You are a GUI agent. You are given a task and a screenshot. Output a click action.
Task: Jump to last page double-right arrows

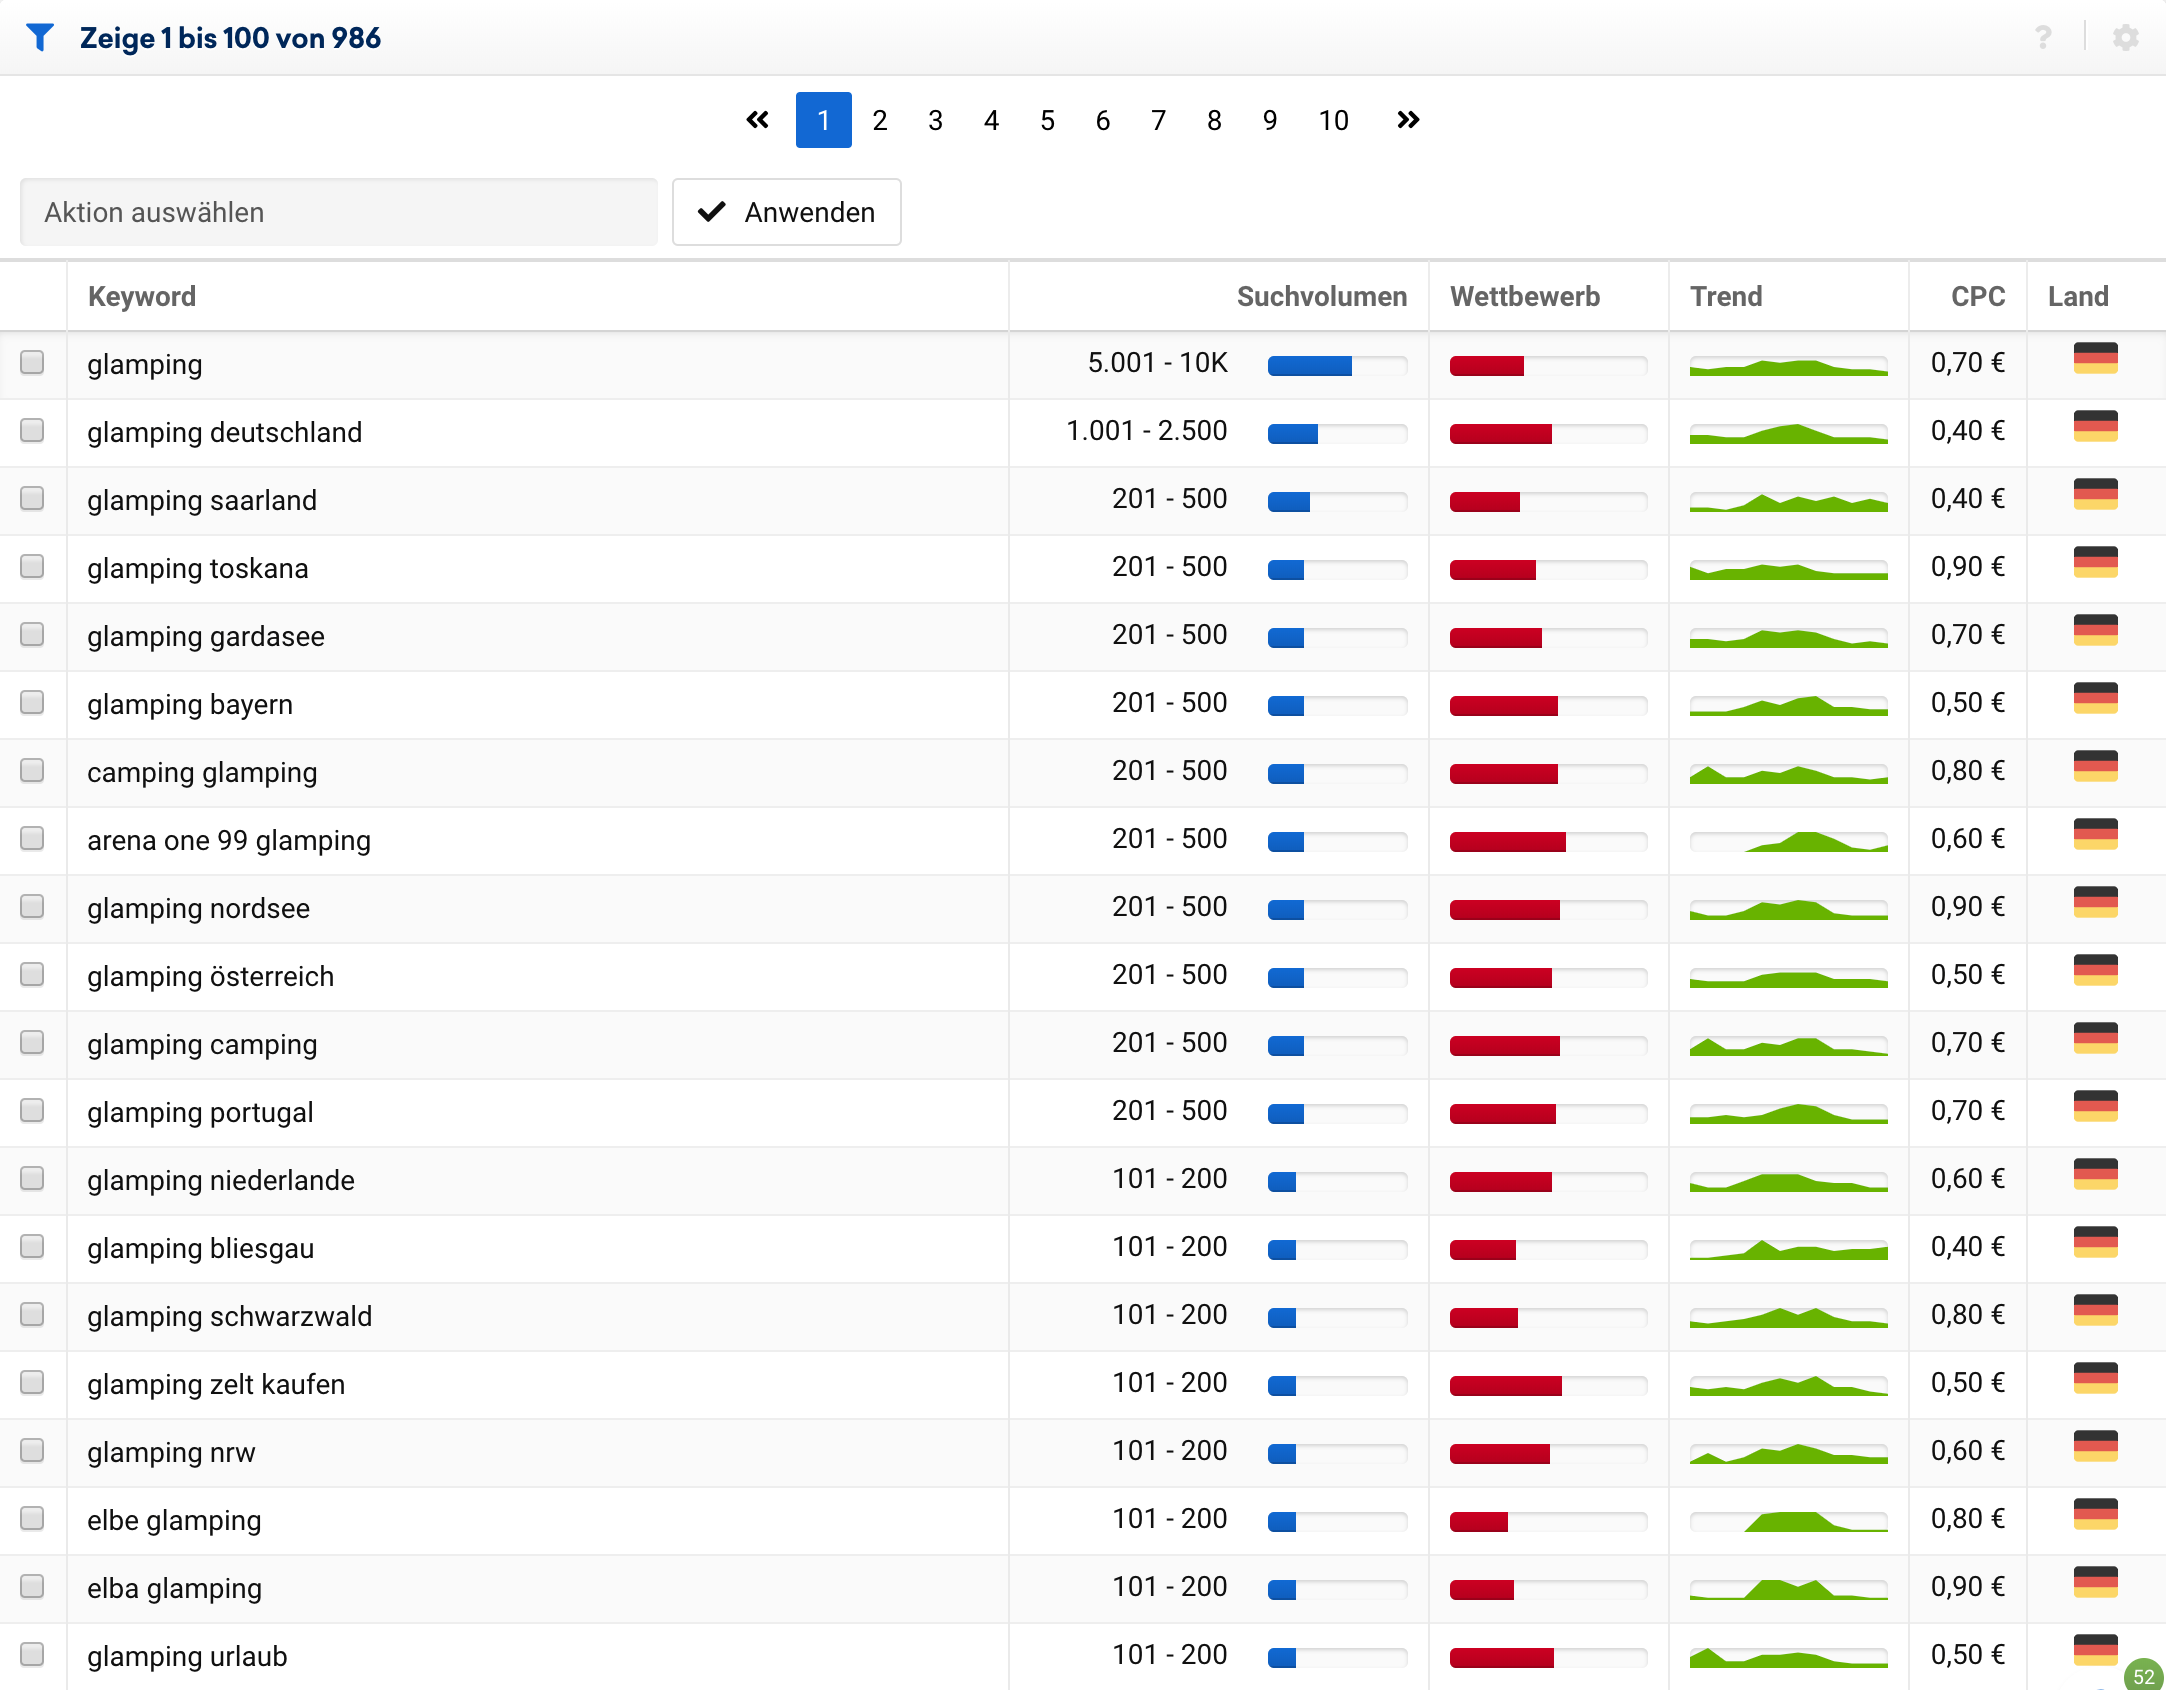1408,120
